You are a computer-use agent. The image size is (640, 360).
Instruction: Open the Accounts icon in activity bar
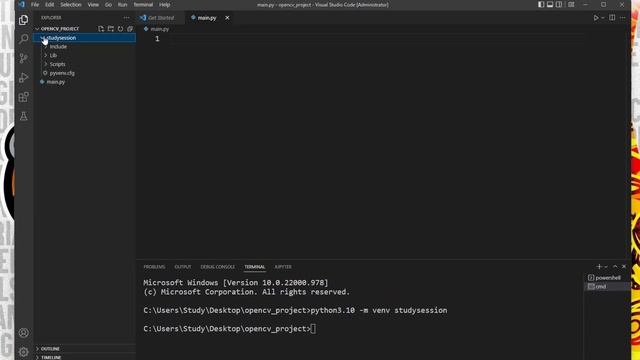point(24,333)
